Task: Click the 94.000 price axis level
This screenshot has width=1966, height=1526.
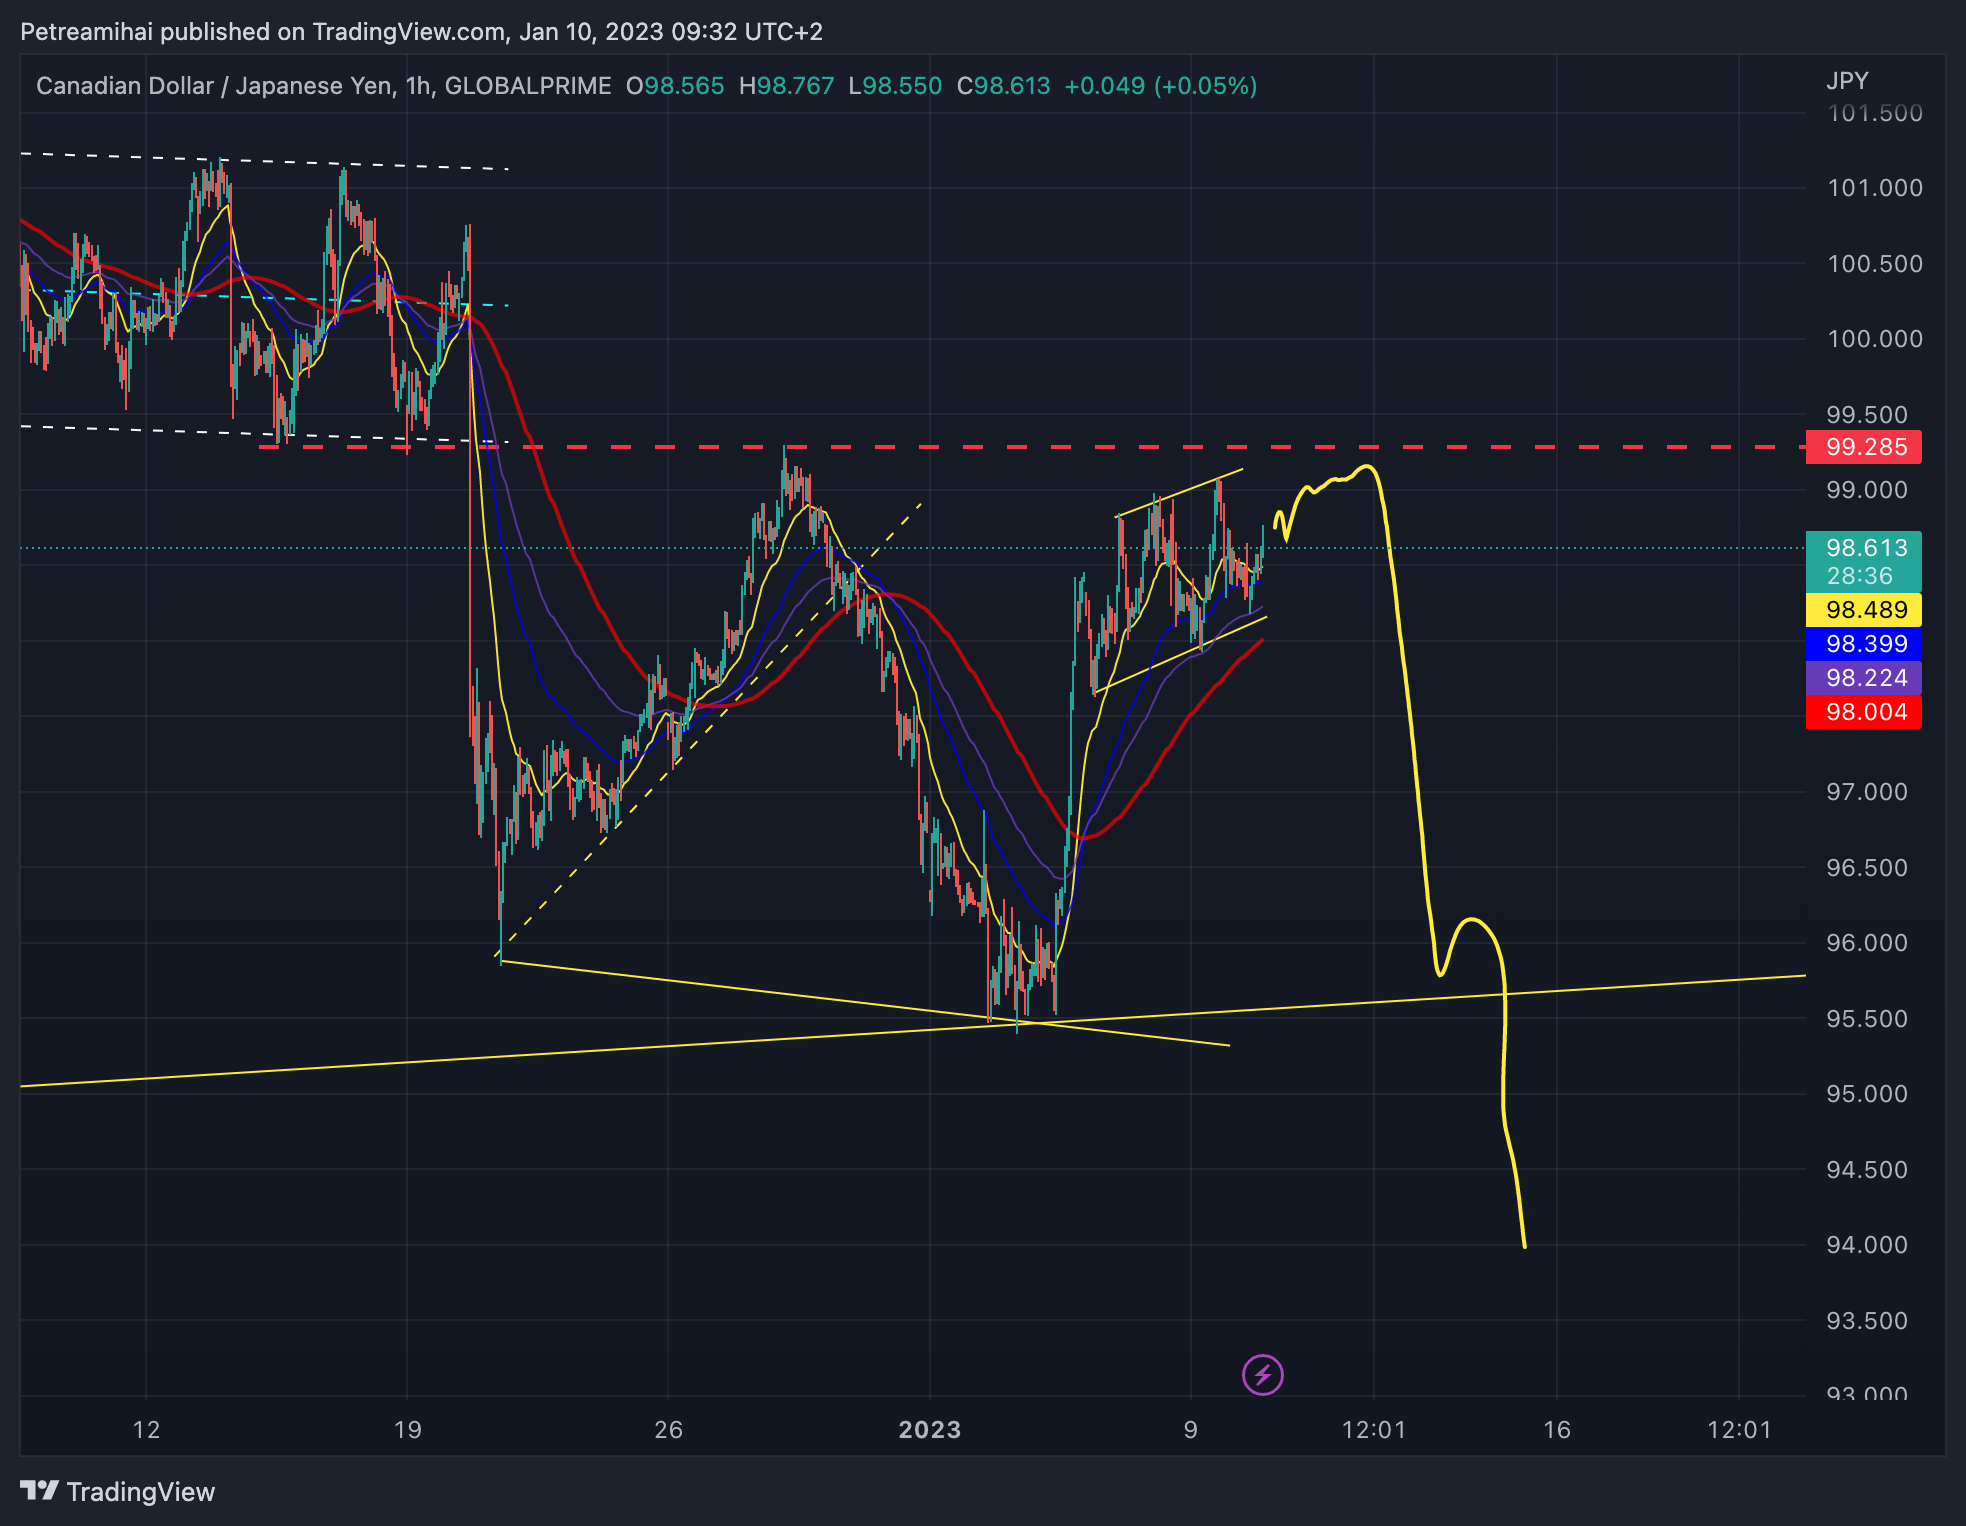Action: (x=1868, y=1245)
